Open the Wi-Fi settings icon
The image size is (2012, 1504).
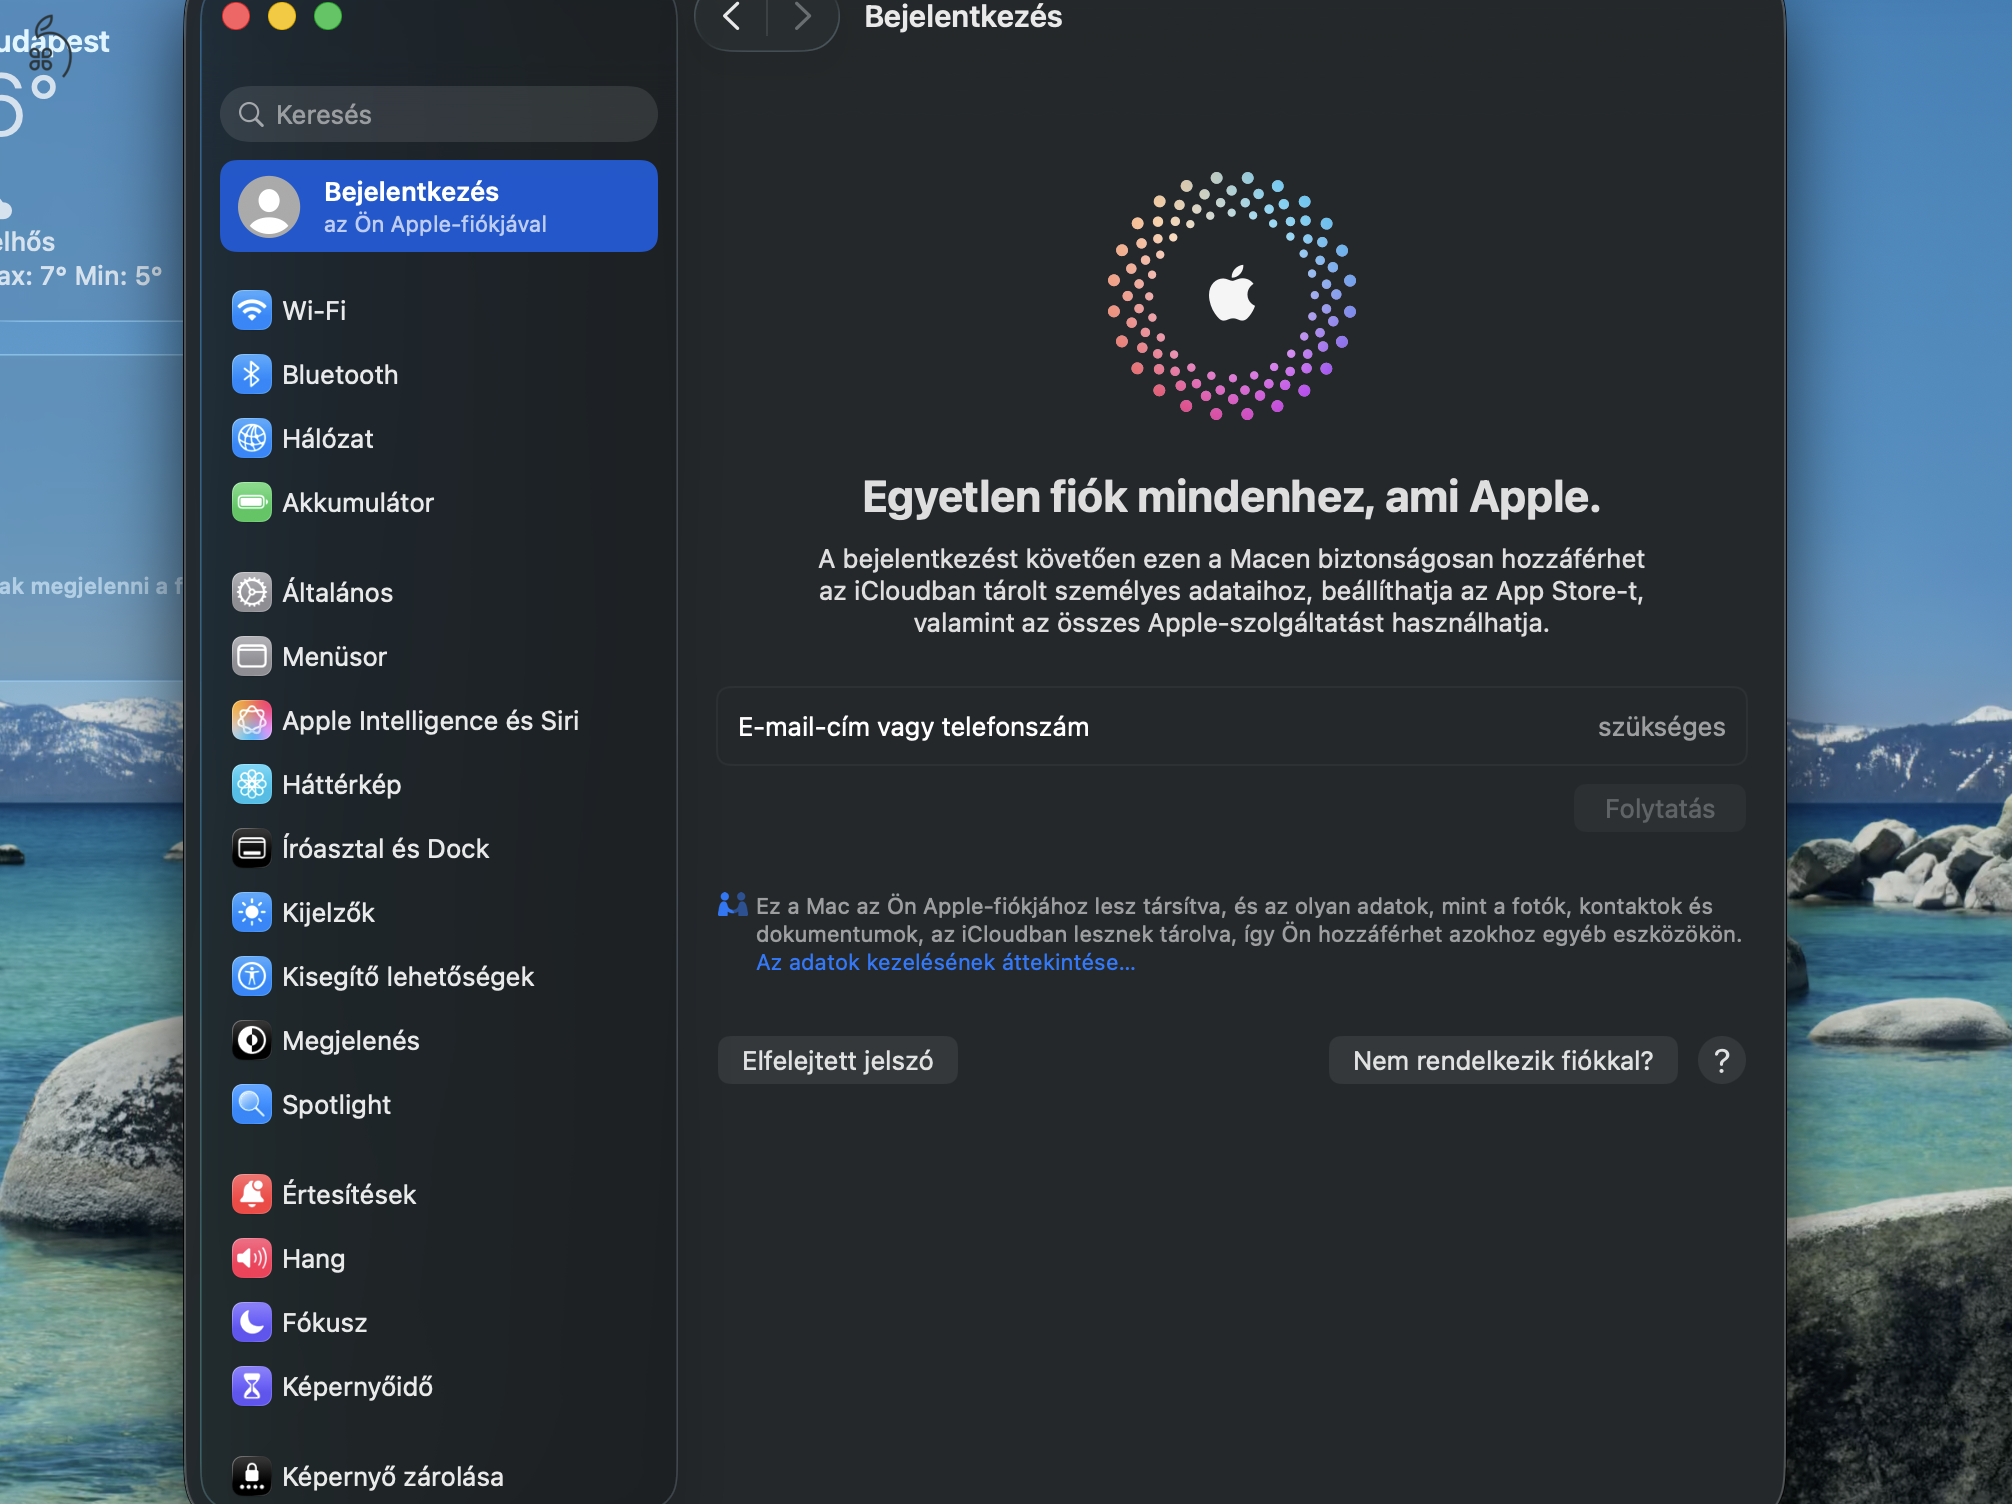(251, 310)
